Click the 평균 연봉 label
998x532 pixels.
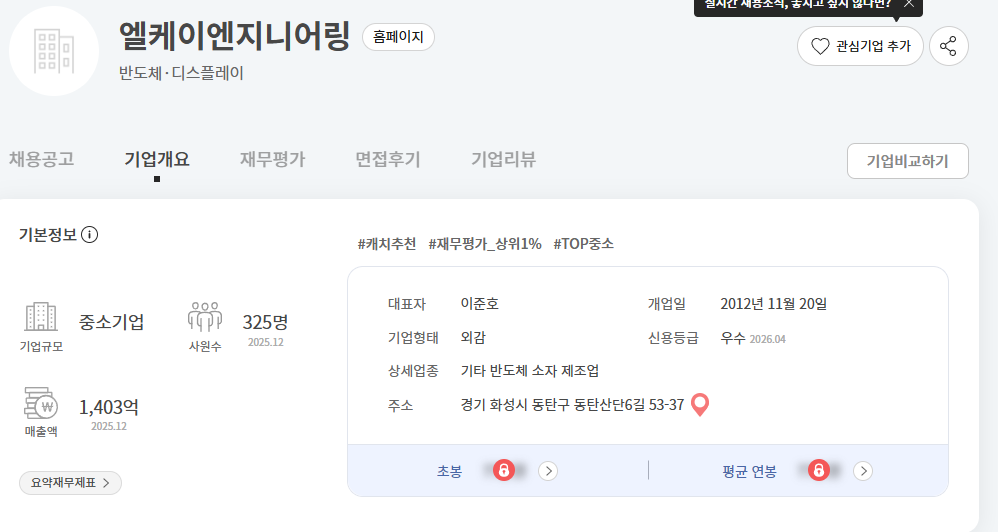coord(749,472)
